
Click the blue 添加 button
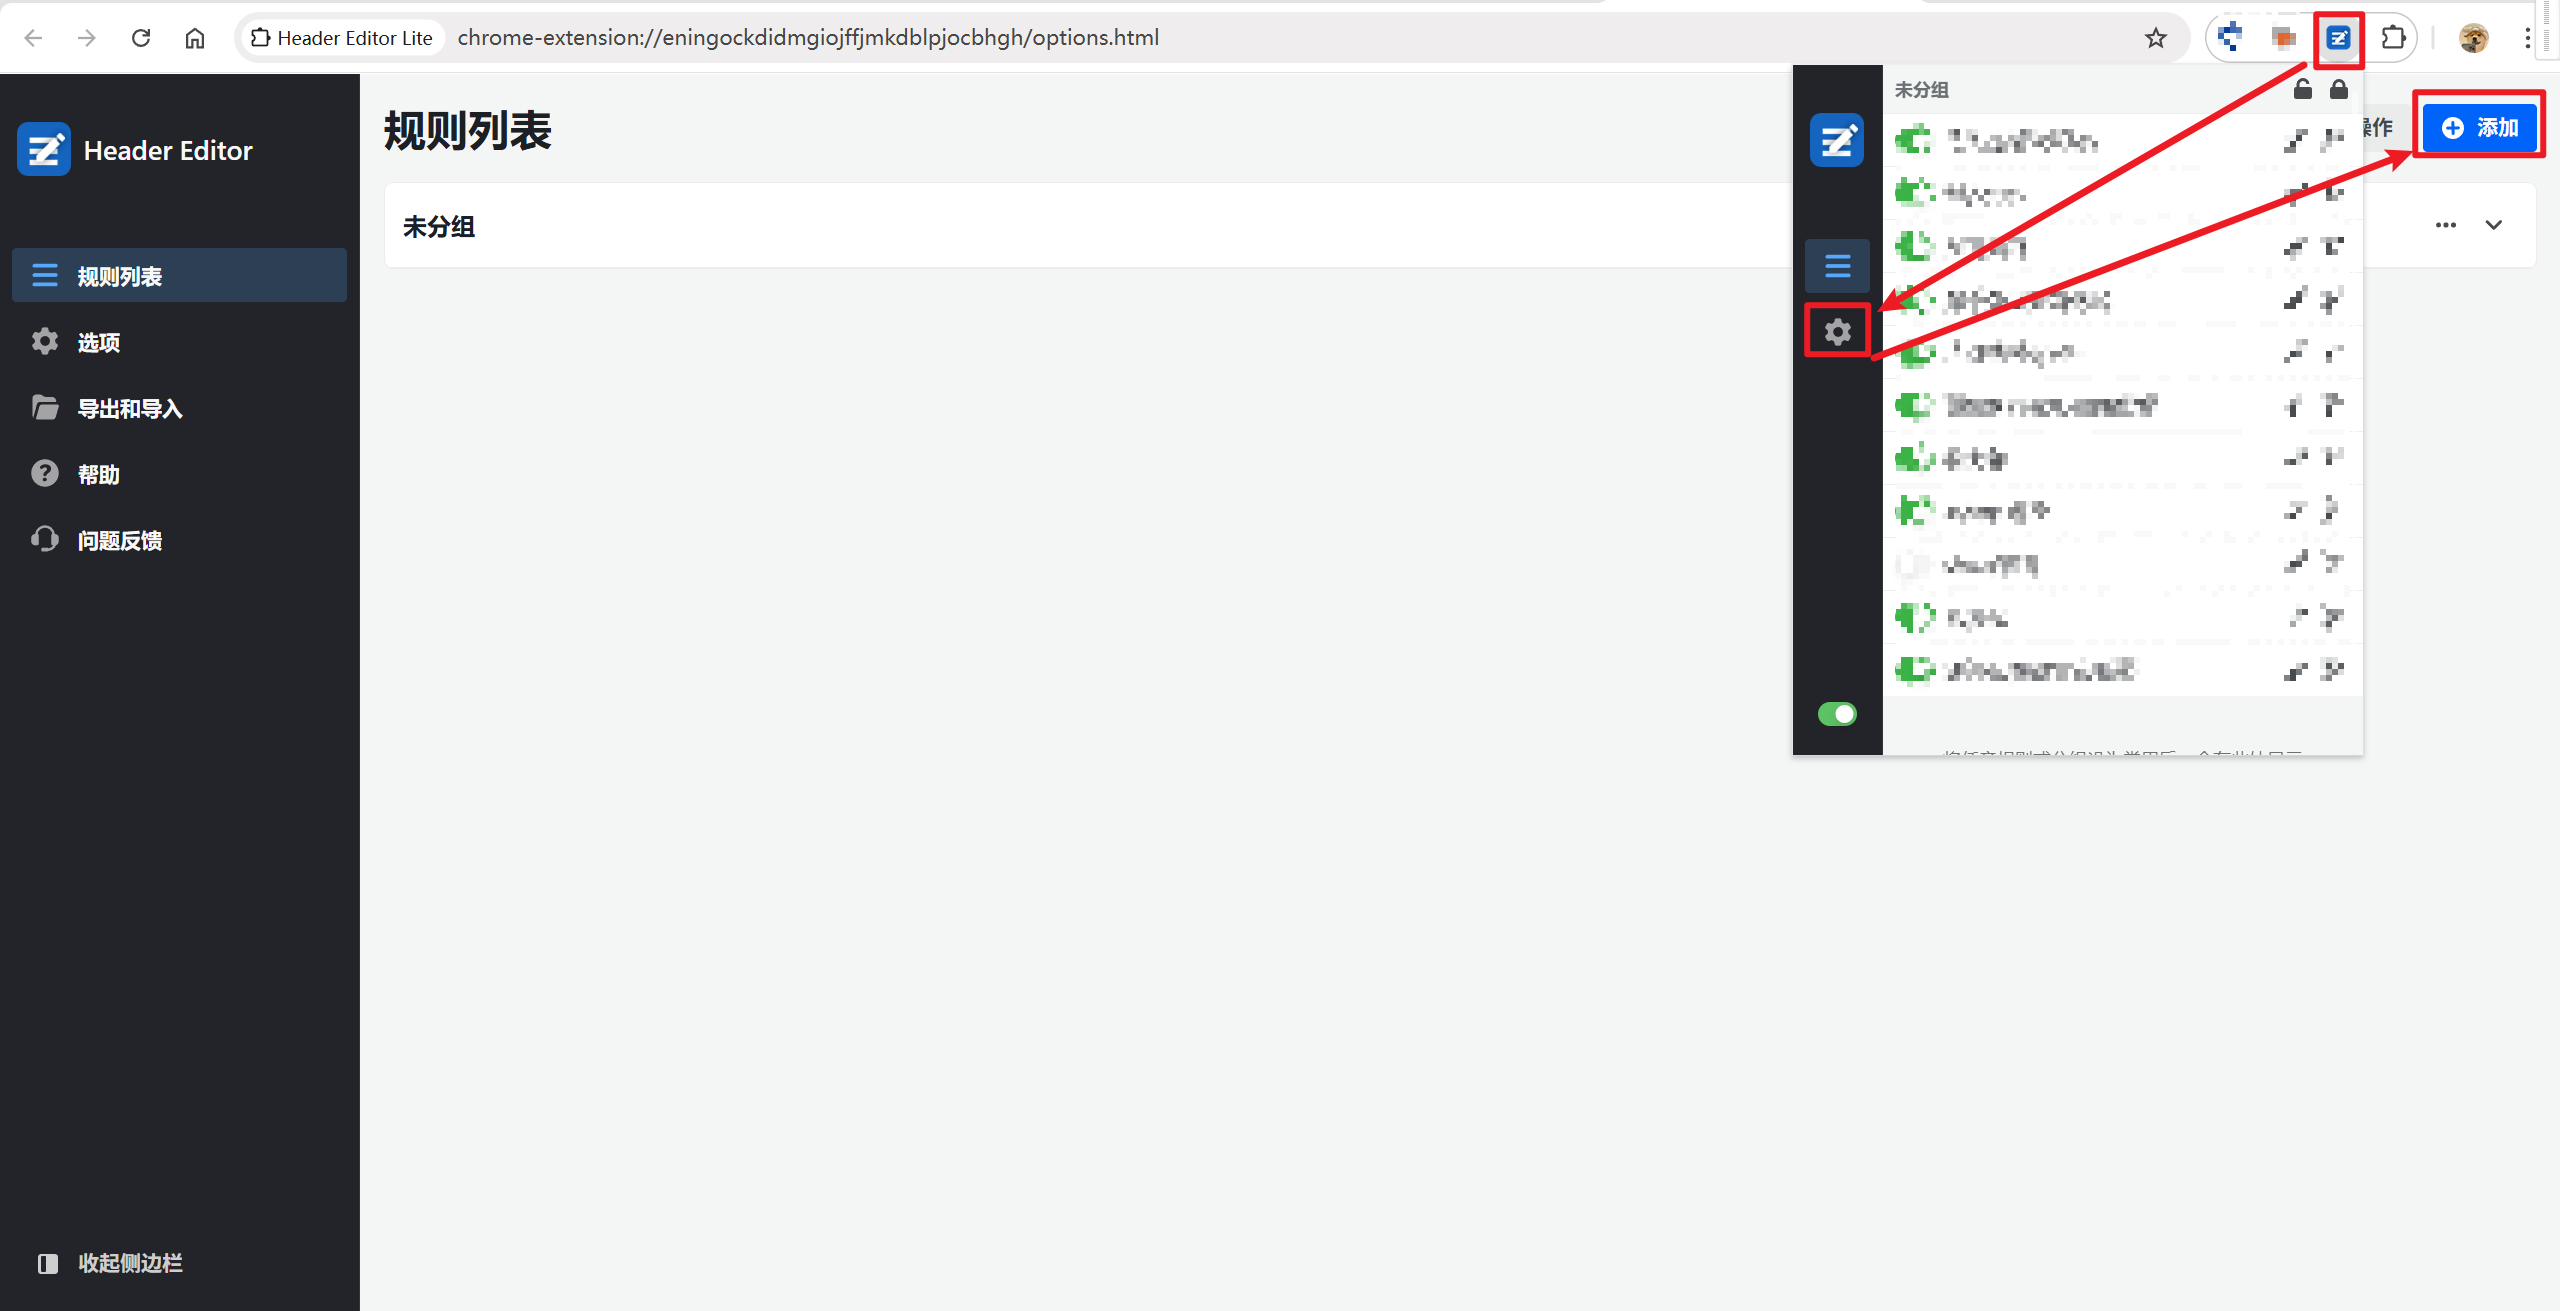click(2479, 127)
